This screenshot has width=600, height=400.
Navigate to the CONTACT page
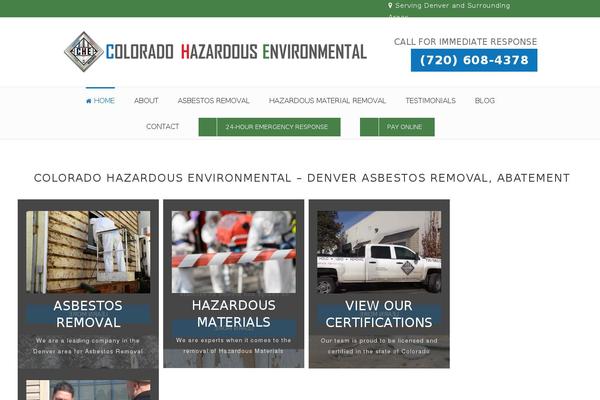click(163, 127)
